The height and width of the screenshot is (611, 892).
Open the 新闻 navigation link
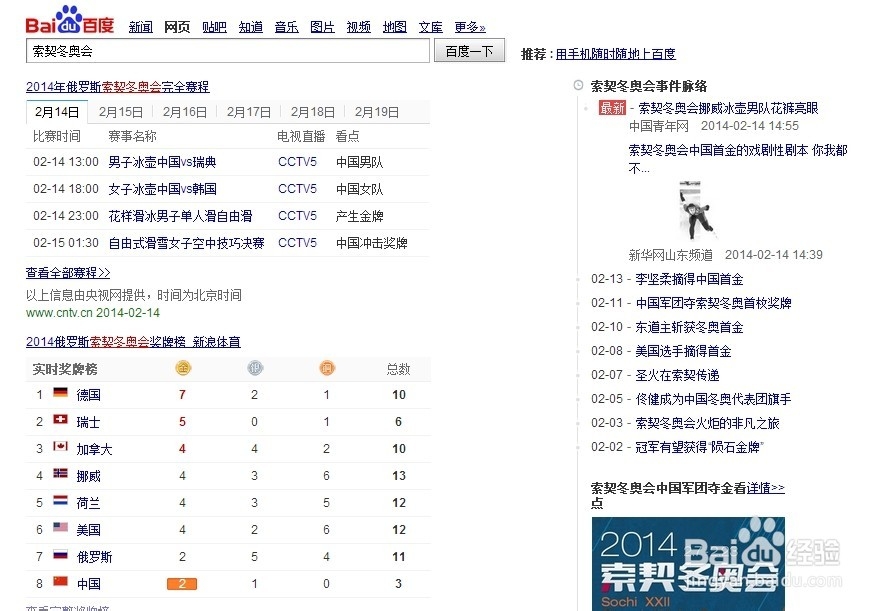pos(141,27)
